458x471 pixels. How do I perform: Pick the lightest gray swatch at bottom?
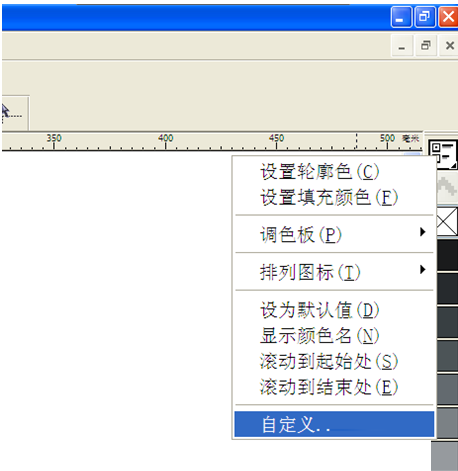(x=444, y=456)
